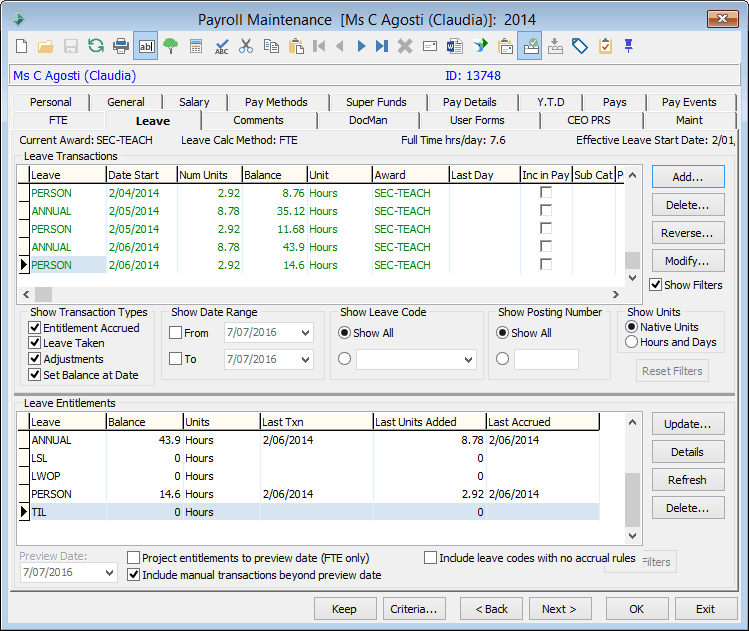Select Show All under Show Leave Code
Image resolution: width=749 pixels, height=631 pixels.
(x=344, y=333)
